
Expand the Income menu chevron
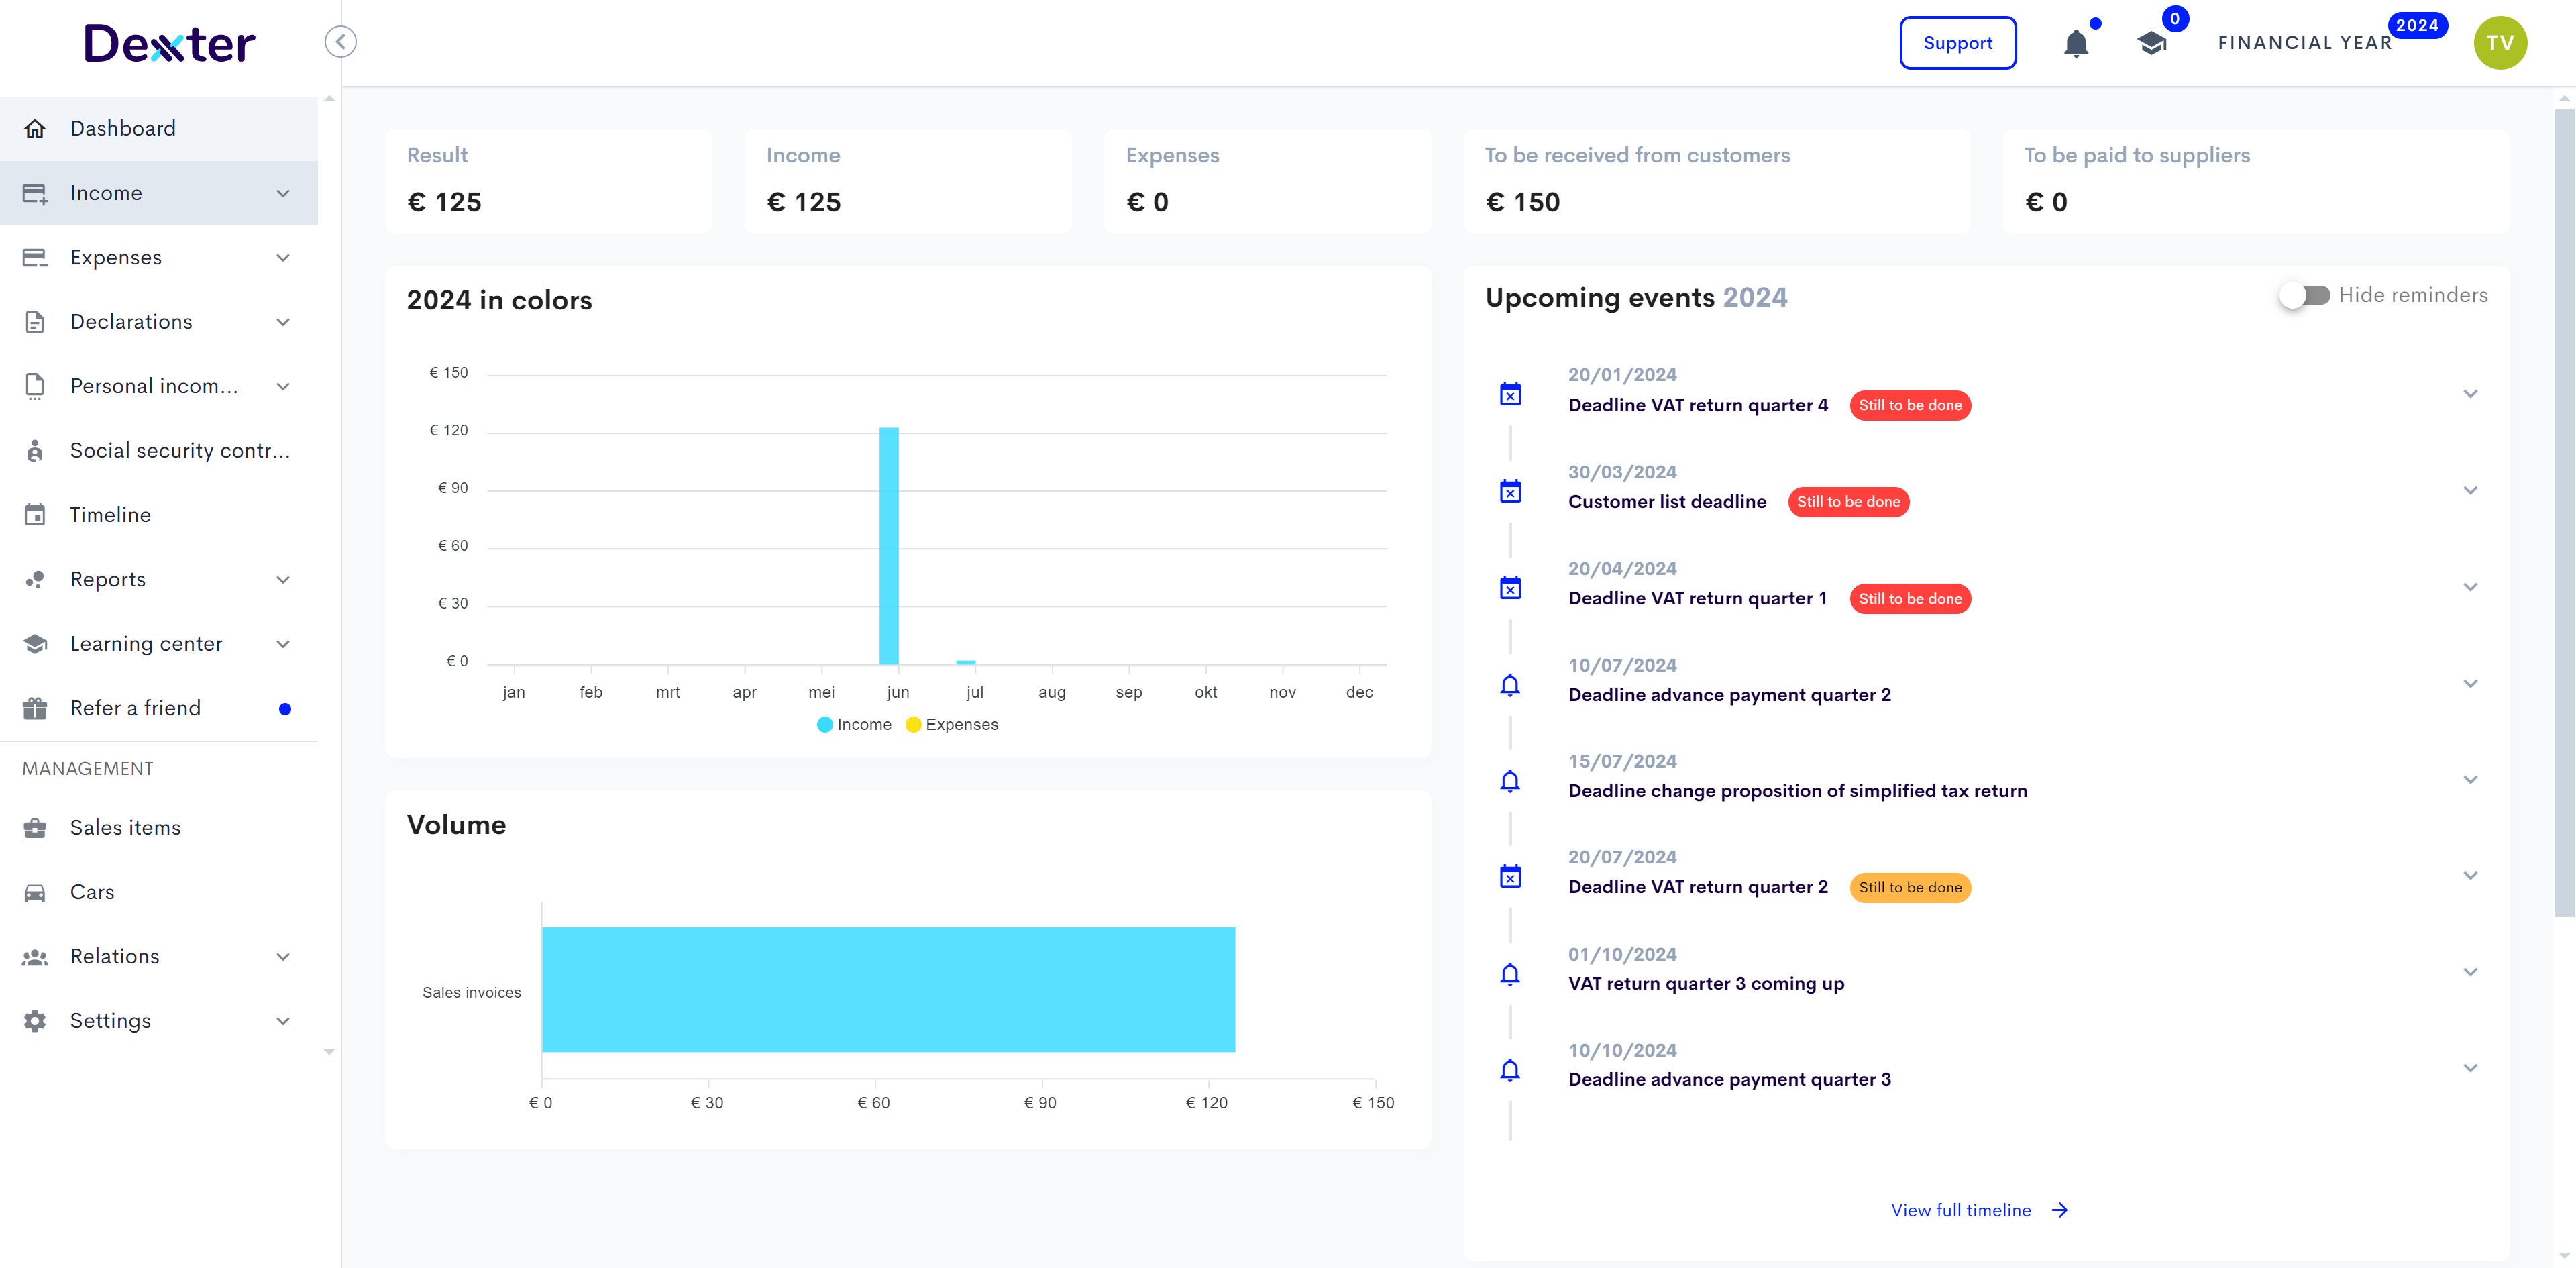283,193
